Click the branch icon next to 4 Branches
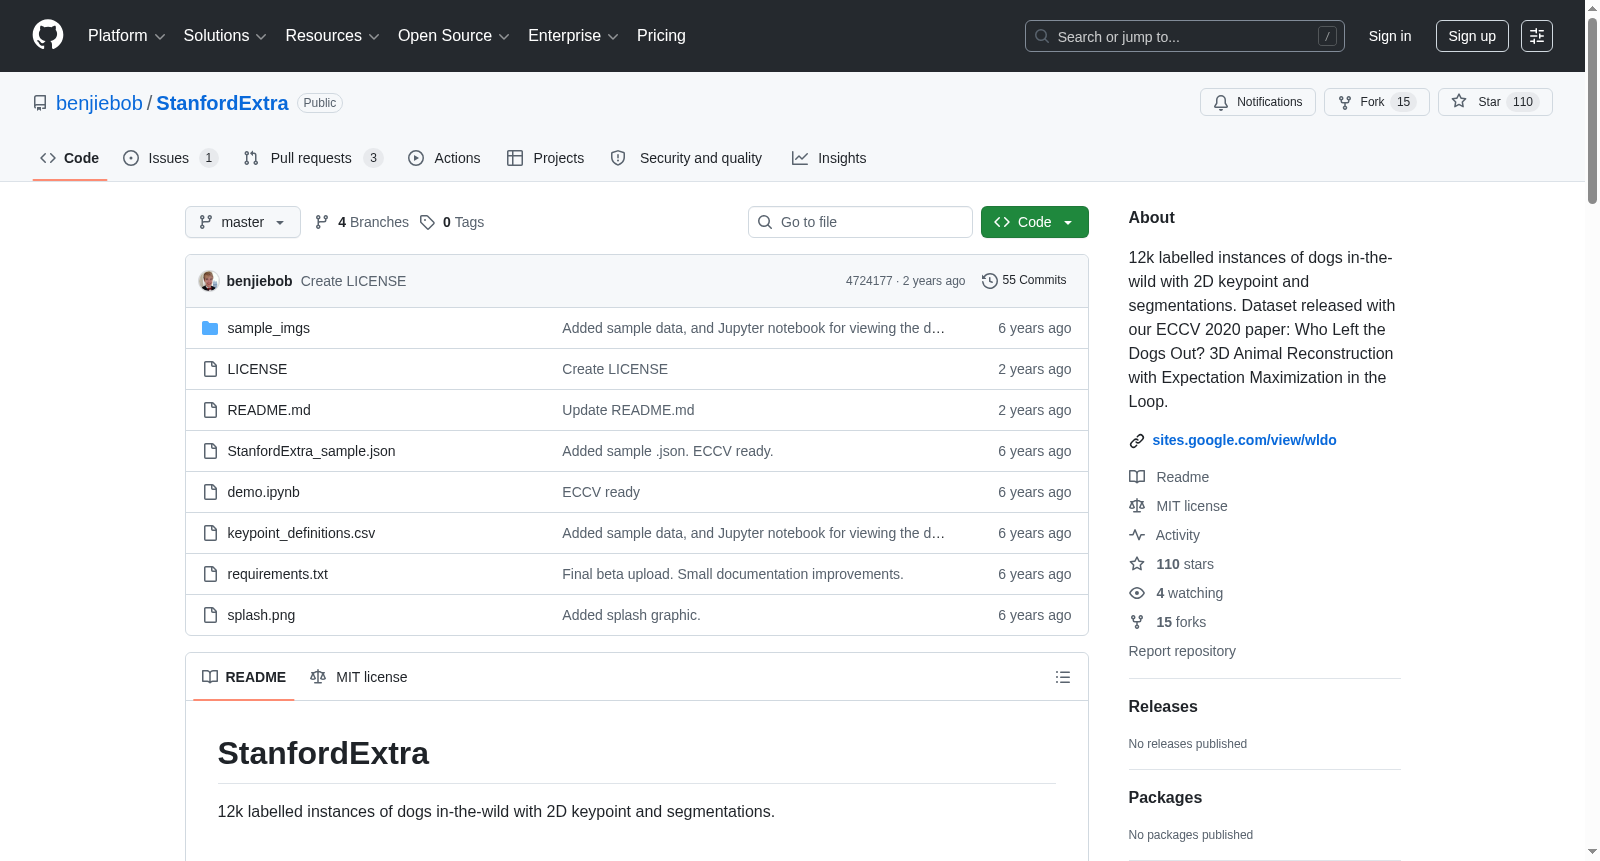Viewport: 1600px width, 861px height. tap(322, 222)
